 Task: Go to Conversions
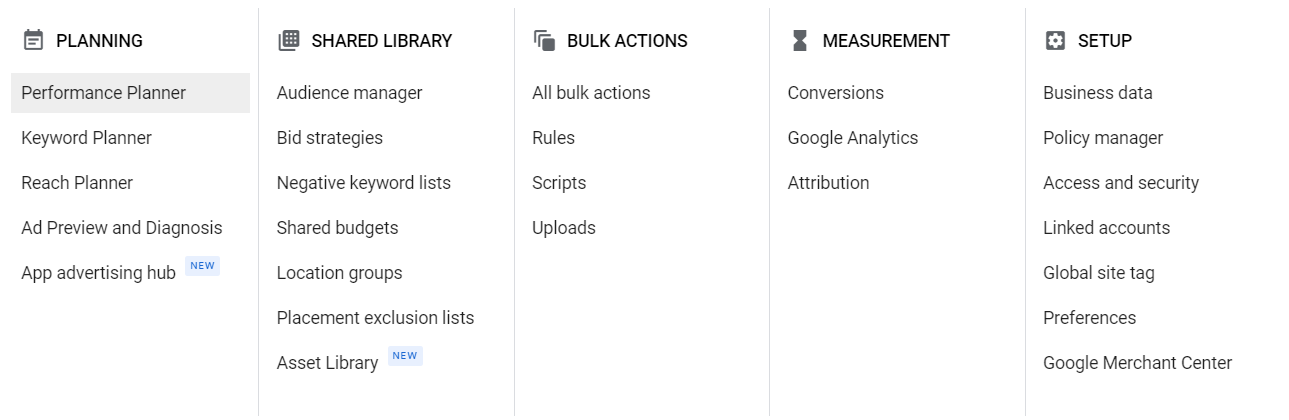click(836, 93)
